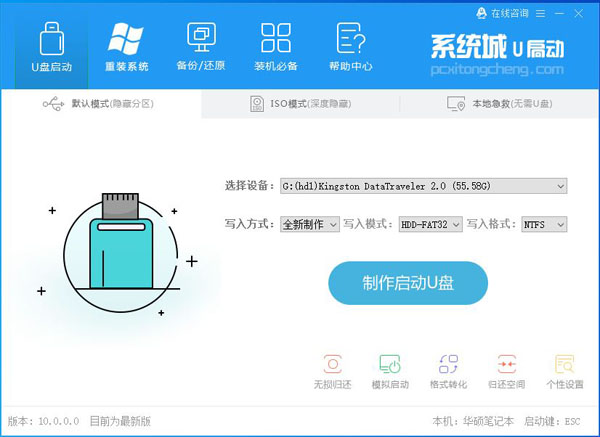The image size is (600, 437).
Task: Launch the 模拟启动 simulator icon
Action: 390,364
